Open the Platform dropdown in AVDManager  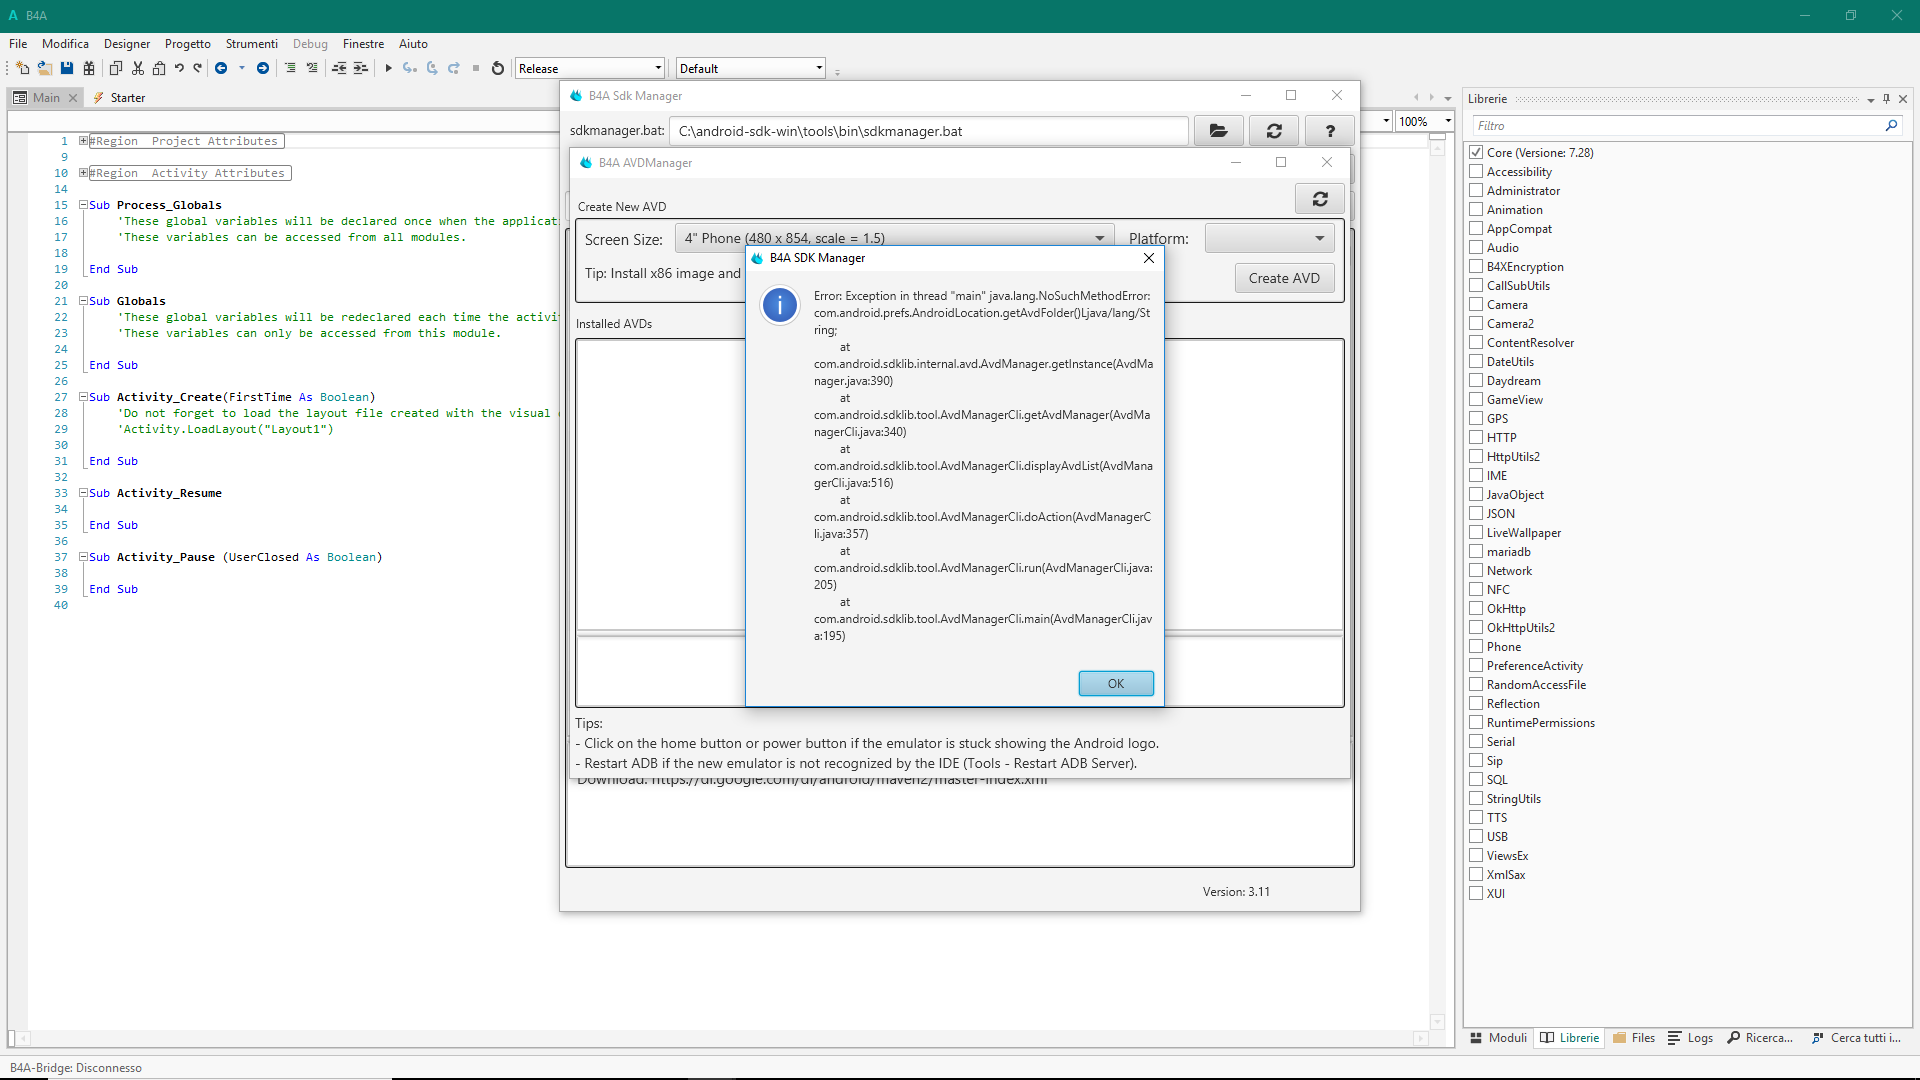(x=1270, y=238)
